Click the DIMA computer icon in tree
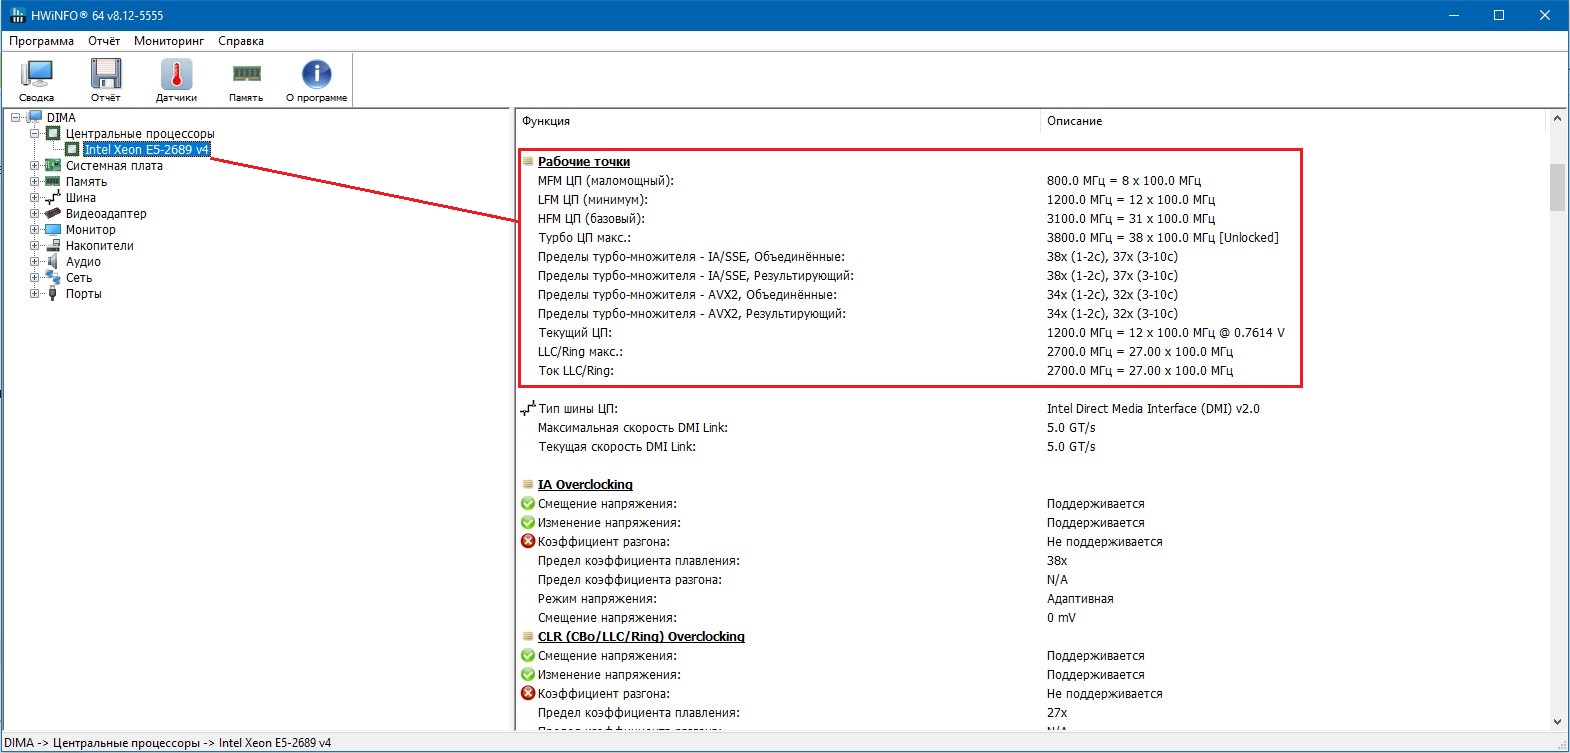This screenshot has height=753, width=1570. click(36, 117)
